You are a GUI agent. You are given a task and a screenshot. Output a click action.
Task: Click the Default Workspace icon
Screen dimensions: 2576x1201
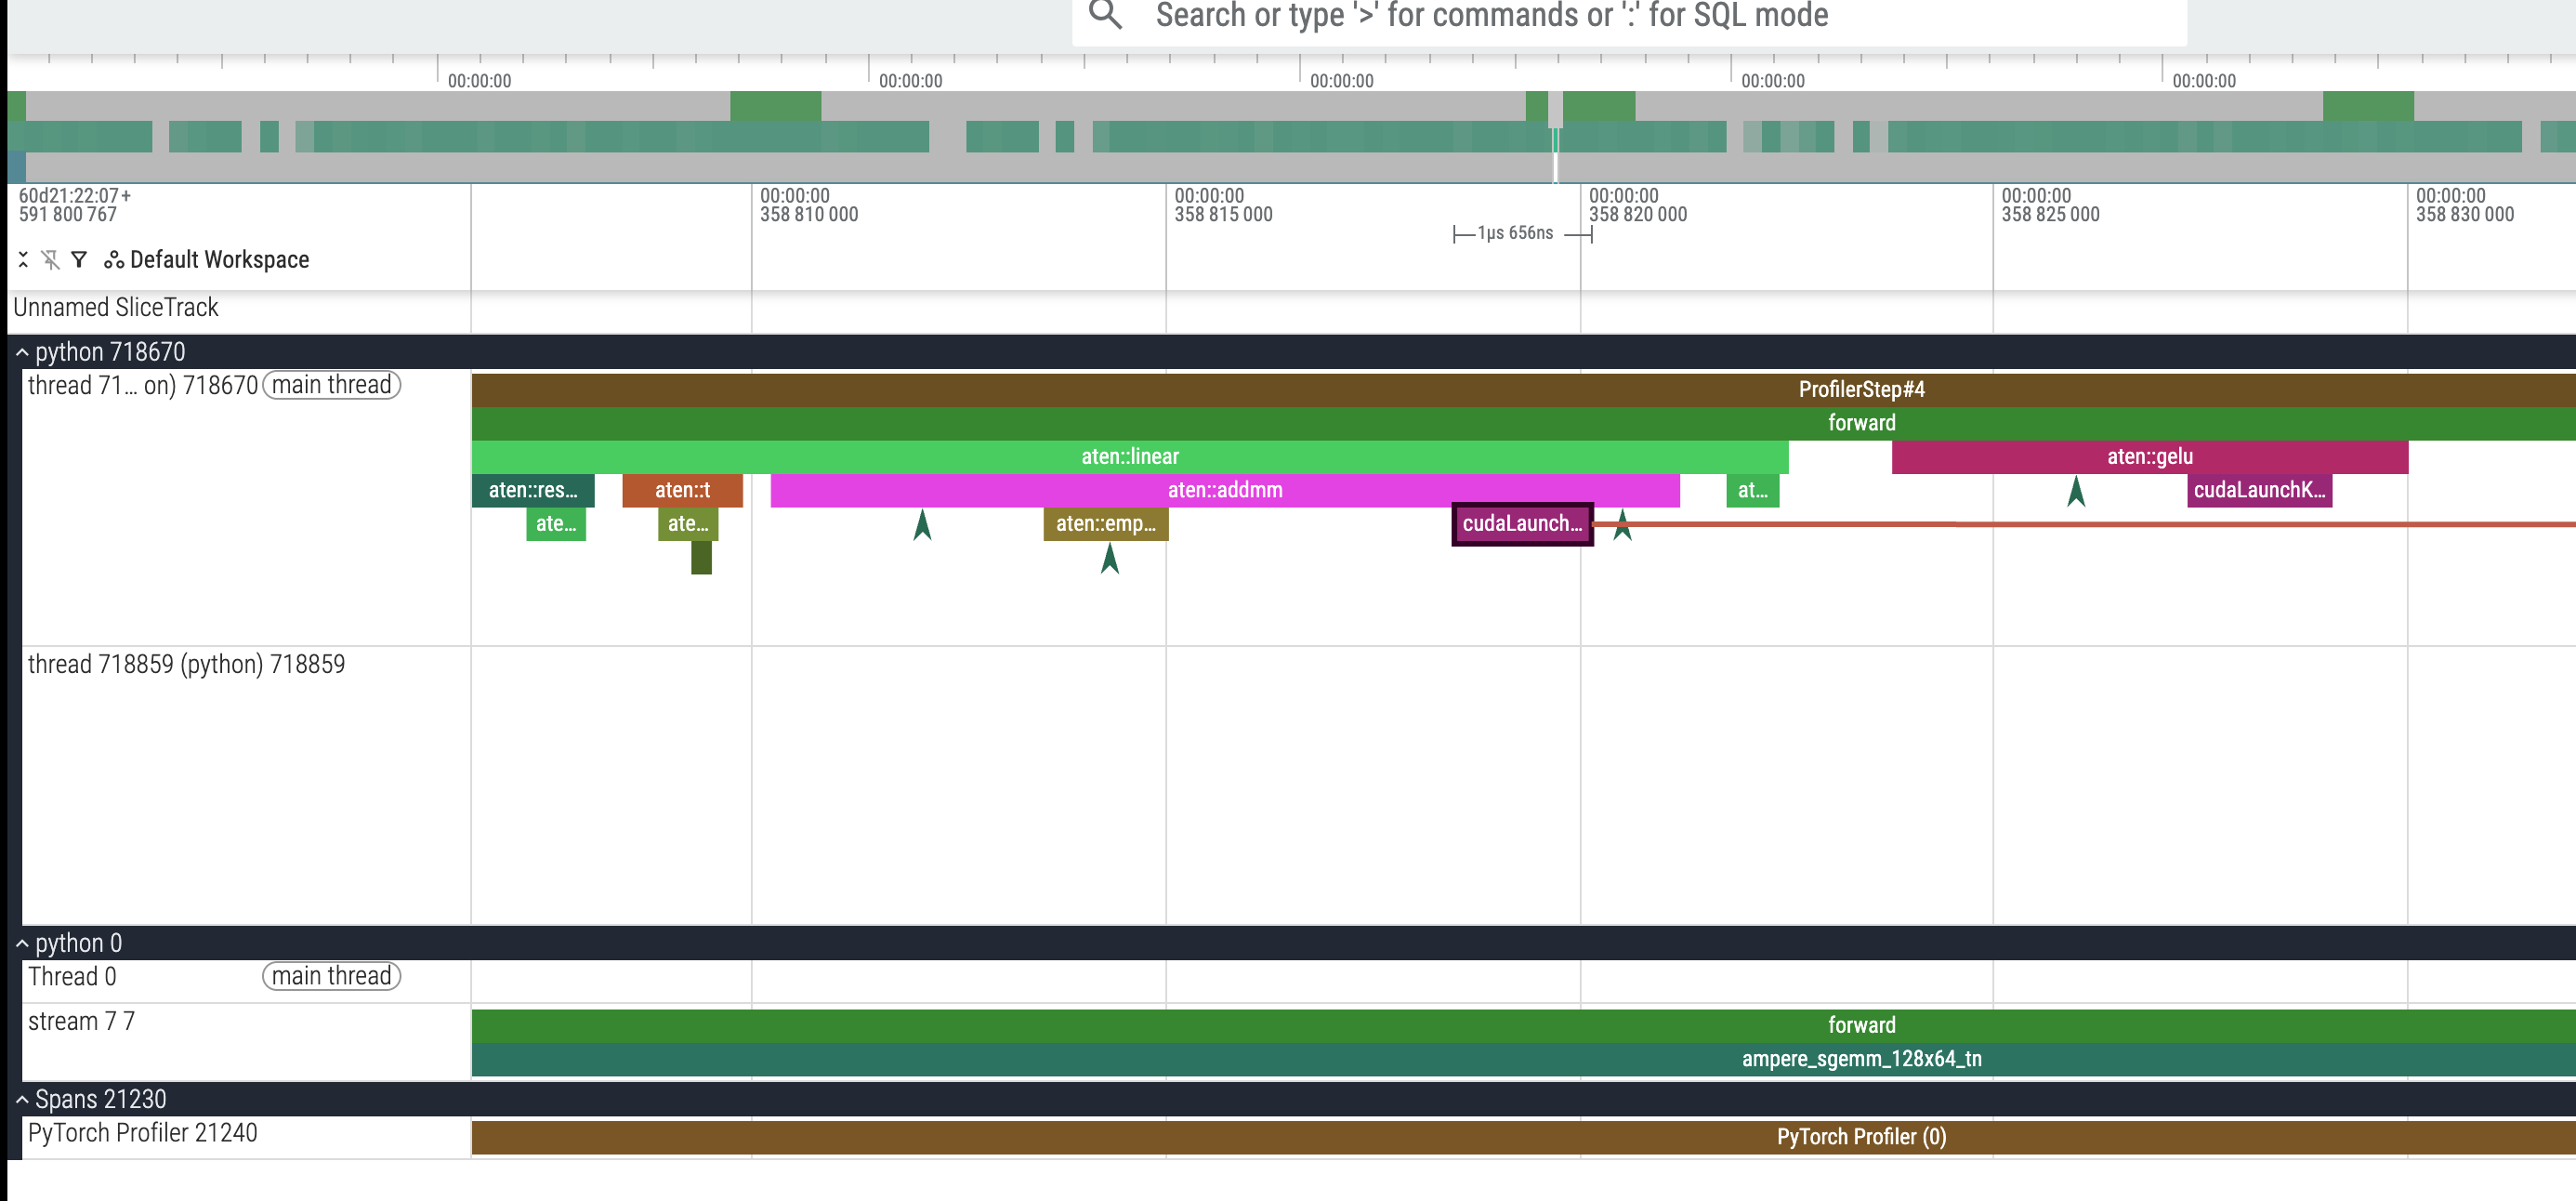(114, 260)
